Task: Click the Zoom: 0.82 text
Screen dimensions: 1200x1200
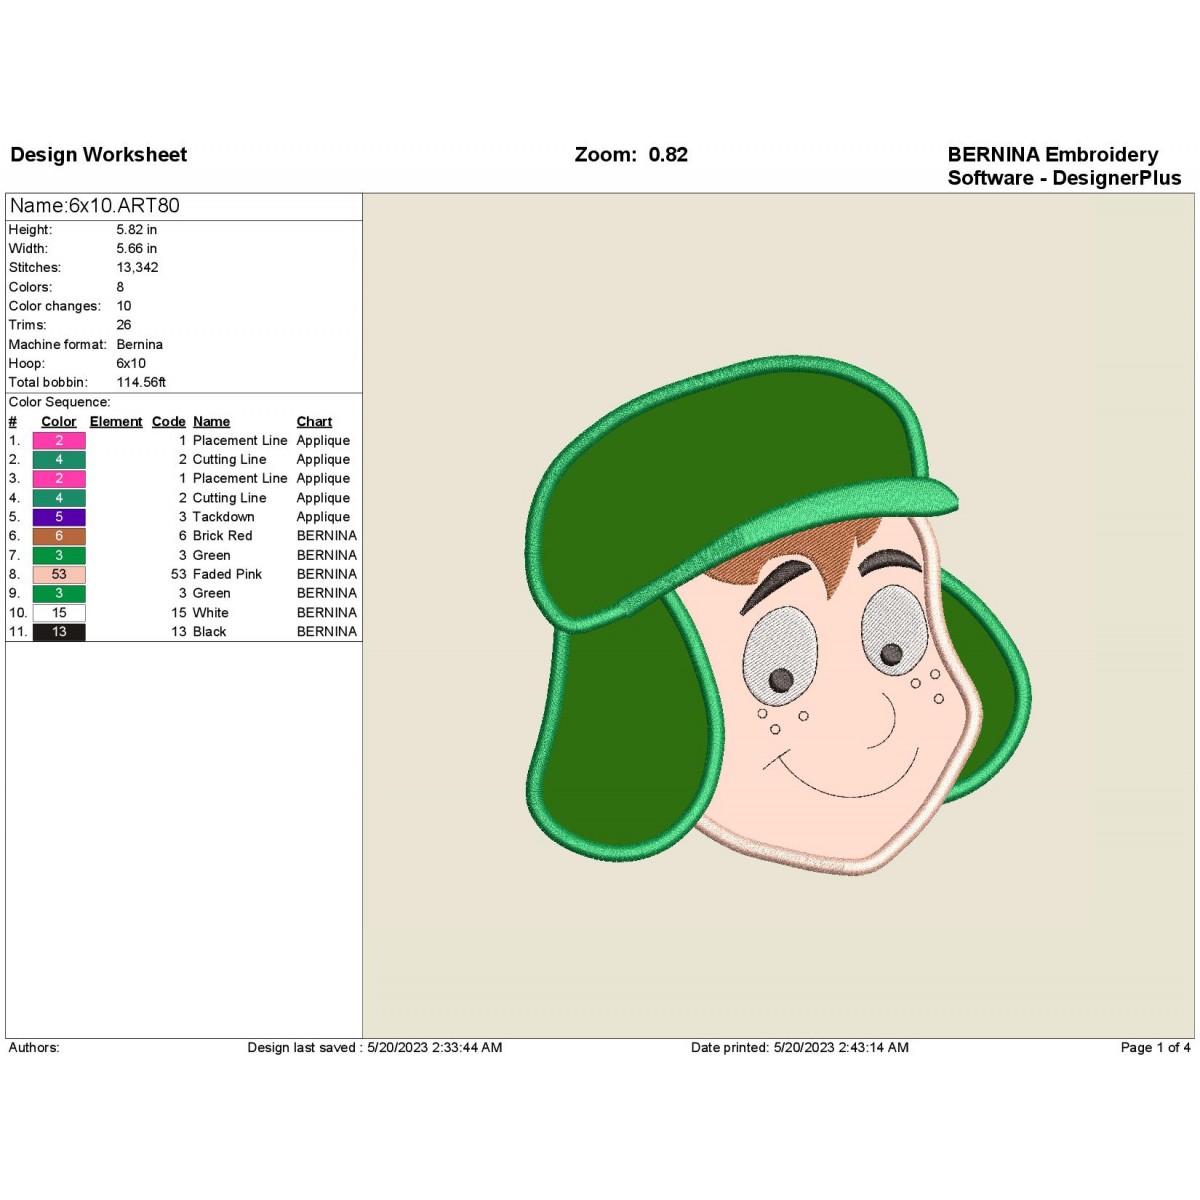Action: 631,155
